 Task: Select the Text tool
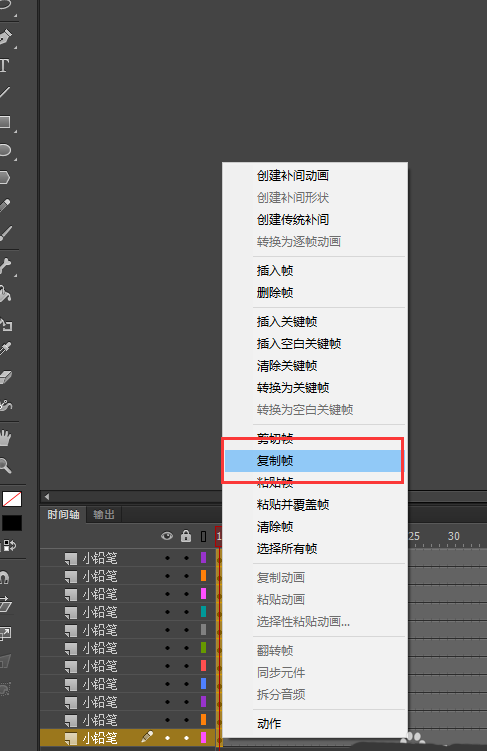pyautogui.click(x=4, y=66)
